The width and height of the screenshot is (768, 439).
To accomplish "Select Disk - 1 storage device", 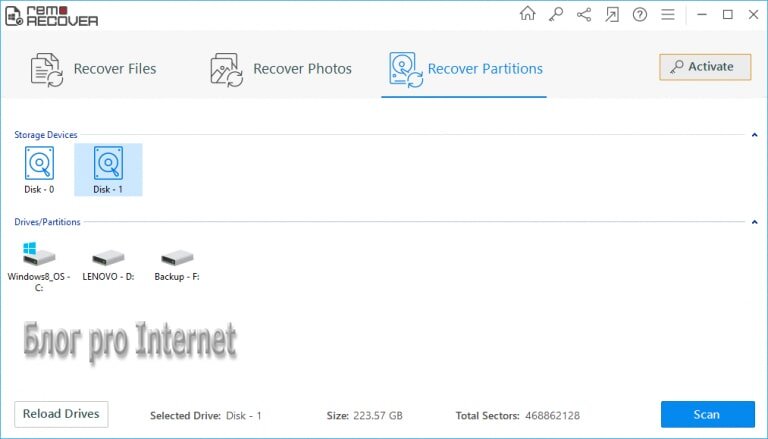I will pyautogui.click(x=108, y=170).
